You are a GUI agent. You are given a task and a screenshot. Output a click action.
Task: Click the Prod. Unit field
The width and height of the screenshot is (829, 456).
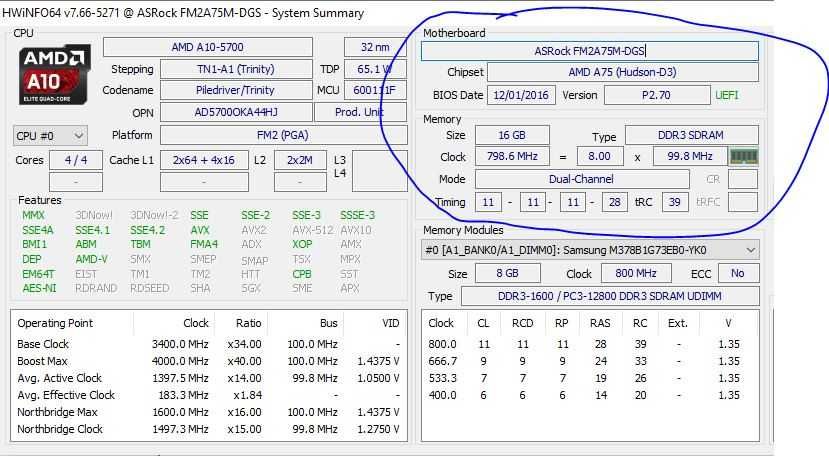pyautogui.click(x=360, y=112)
